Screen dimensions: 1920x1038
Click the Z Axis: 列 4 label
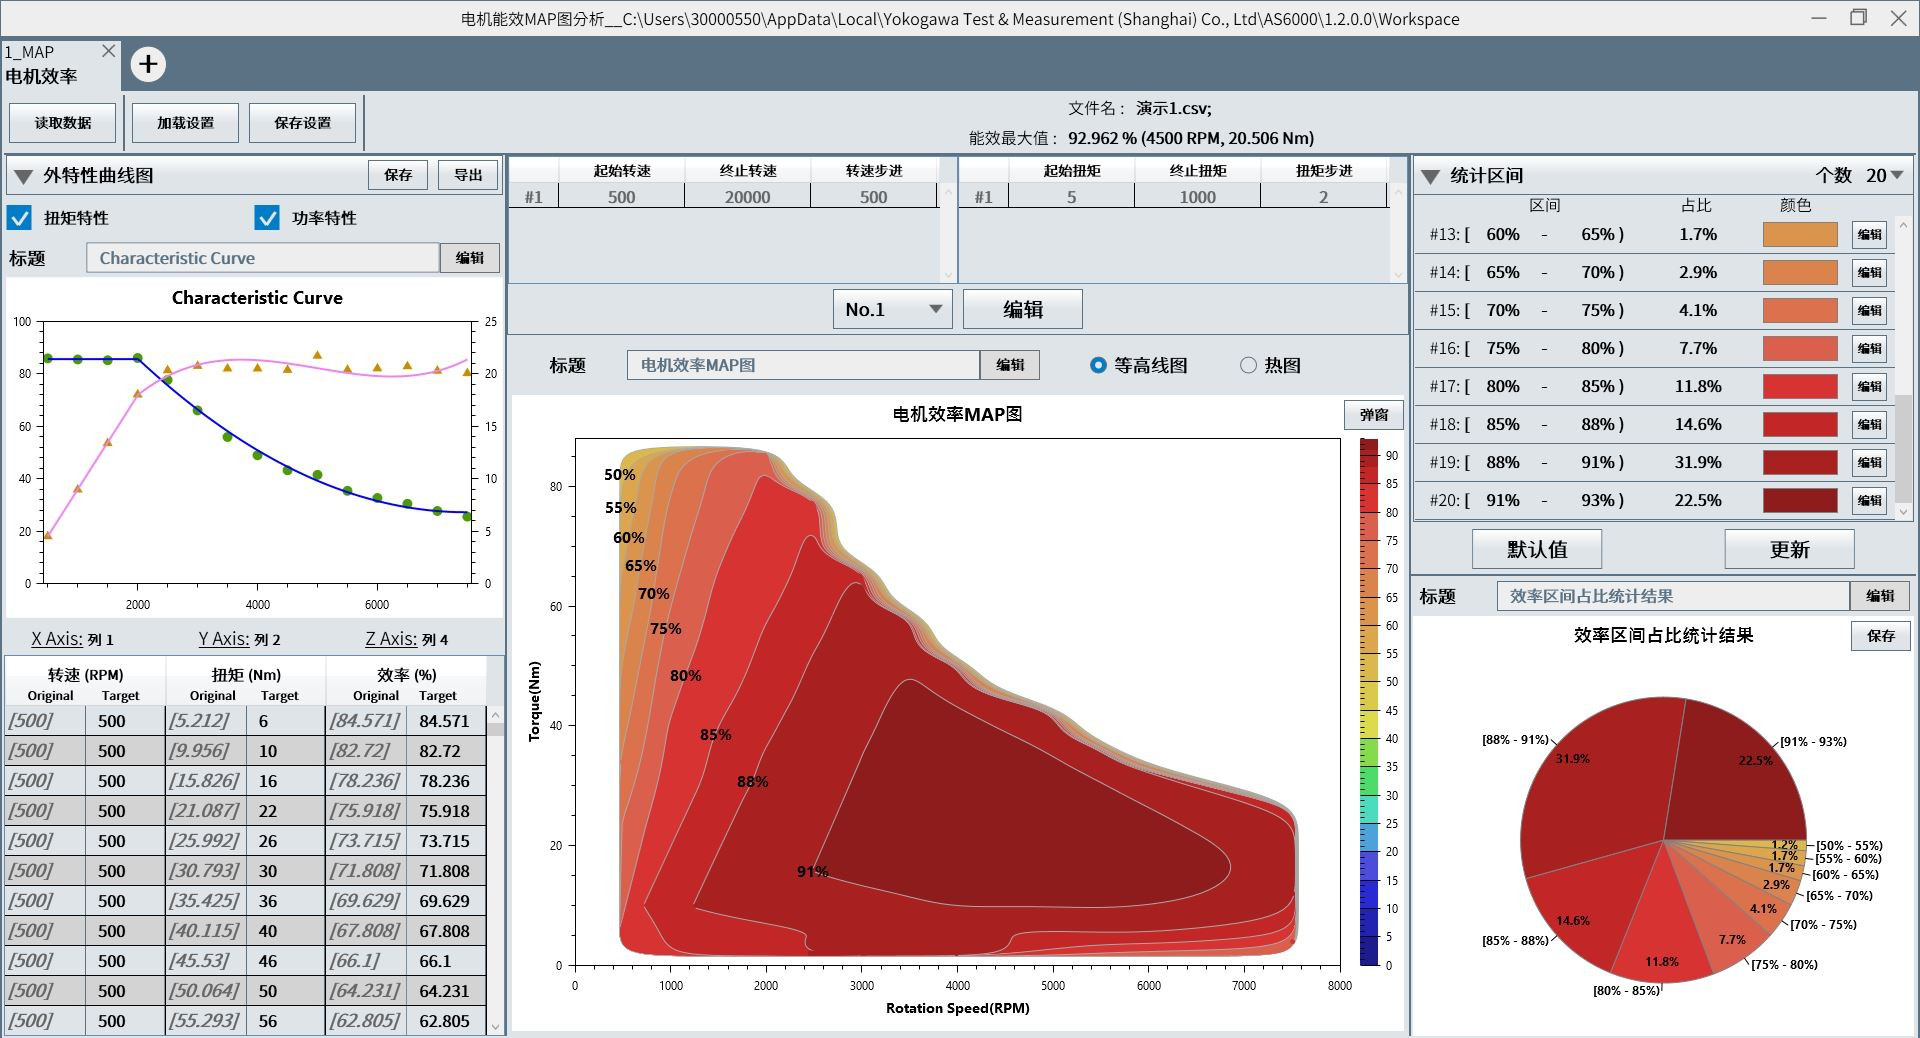coord(407,639)
